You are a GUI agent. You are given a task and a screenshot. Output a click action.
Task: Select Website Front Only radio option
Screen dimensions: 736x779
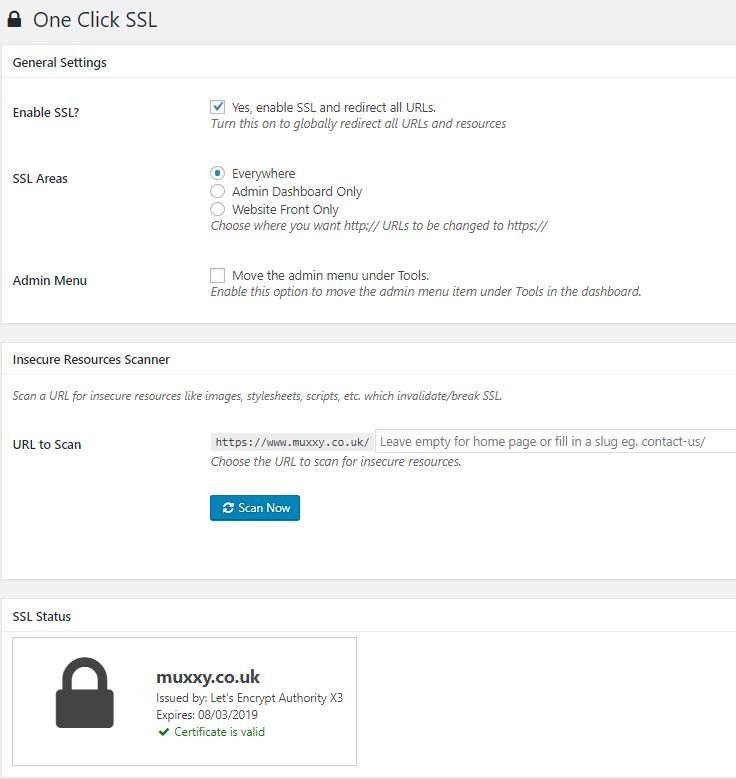[x=217, y=209]
